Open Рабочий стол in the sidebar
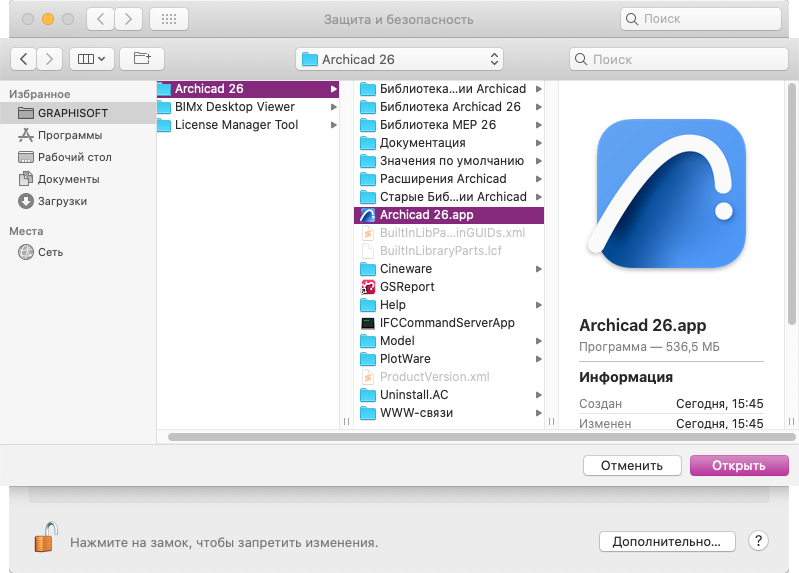Image resolution: width=799 pixels, height=573 pixels. pos(77,157)
